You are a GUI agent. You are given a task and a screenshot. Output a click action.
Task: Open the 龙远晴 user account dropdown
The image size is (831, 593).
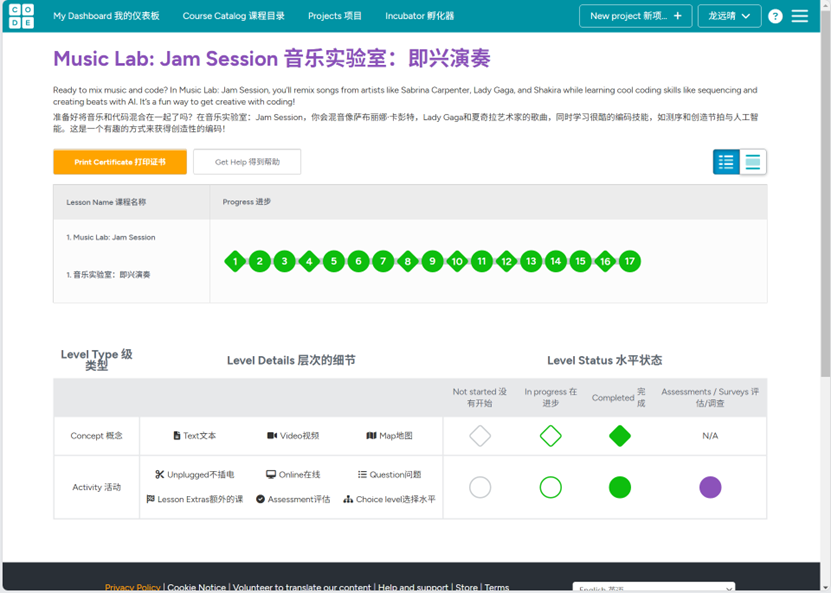tap(729, 16)
